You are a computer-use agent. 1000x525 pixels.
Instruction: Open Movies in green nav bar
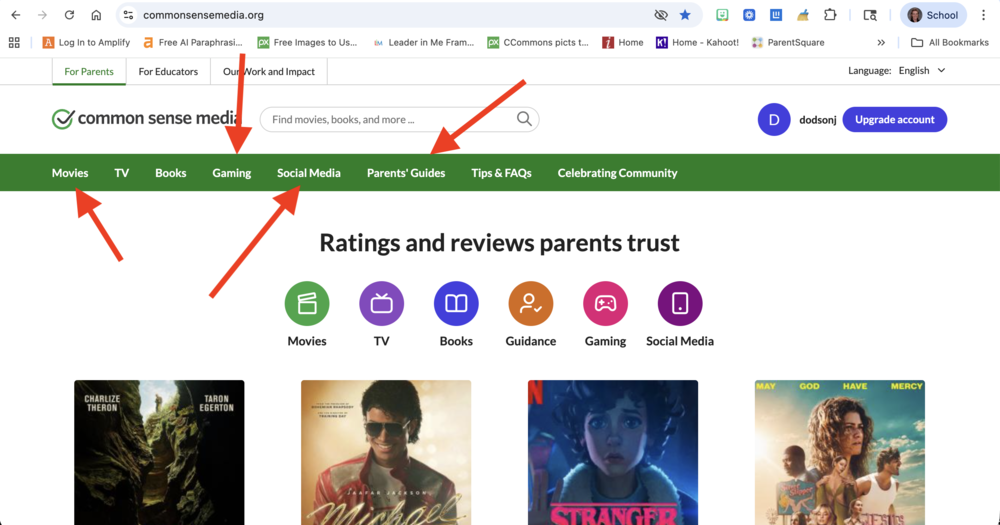coord(70,173)
